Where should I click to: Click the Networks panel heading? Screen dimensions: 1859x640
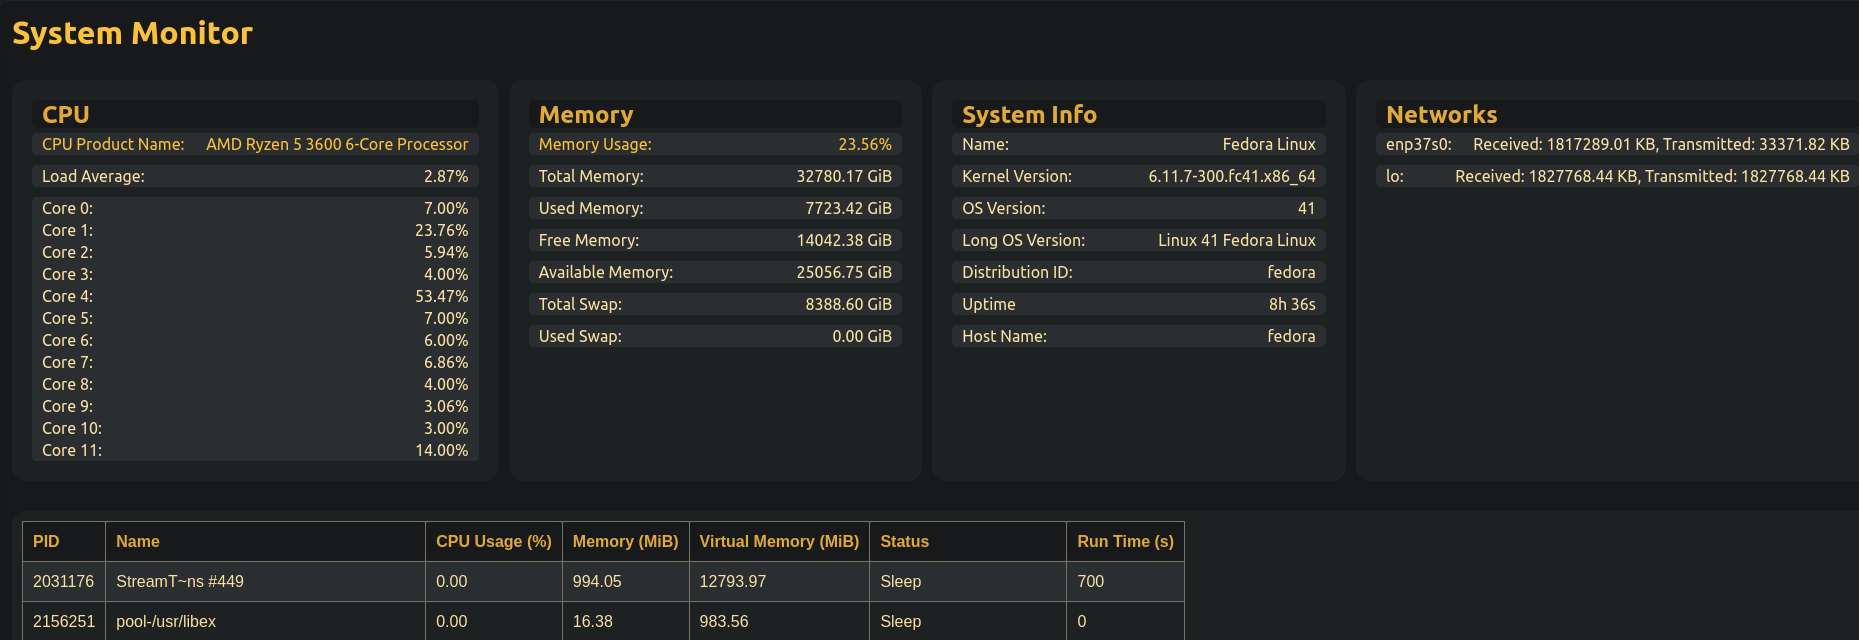(1617, 114)
